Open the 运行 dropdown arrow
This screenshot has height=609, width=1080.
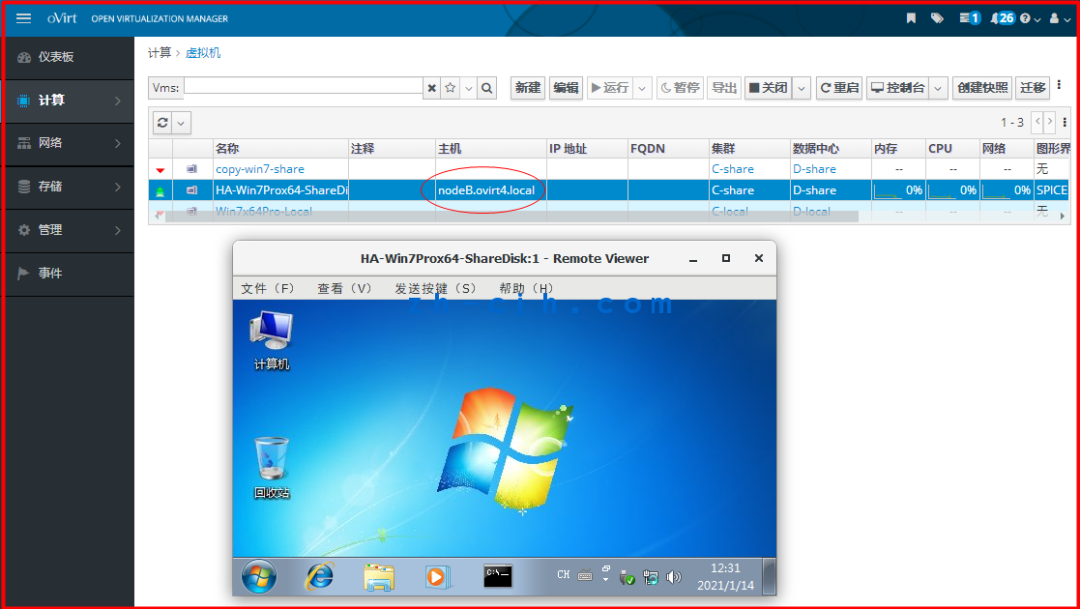(643, 88)
